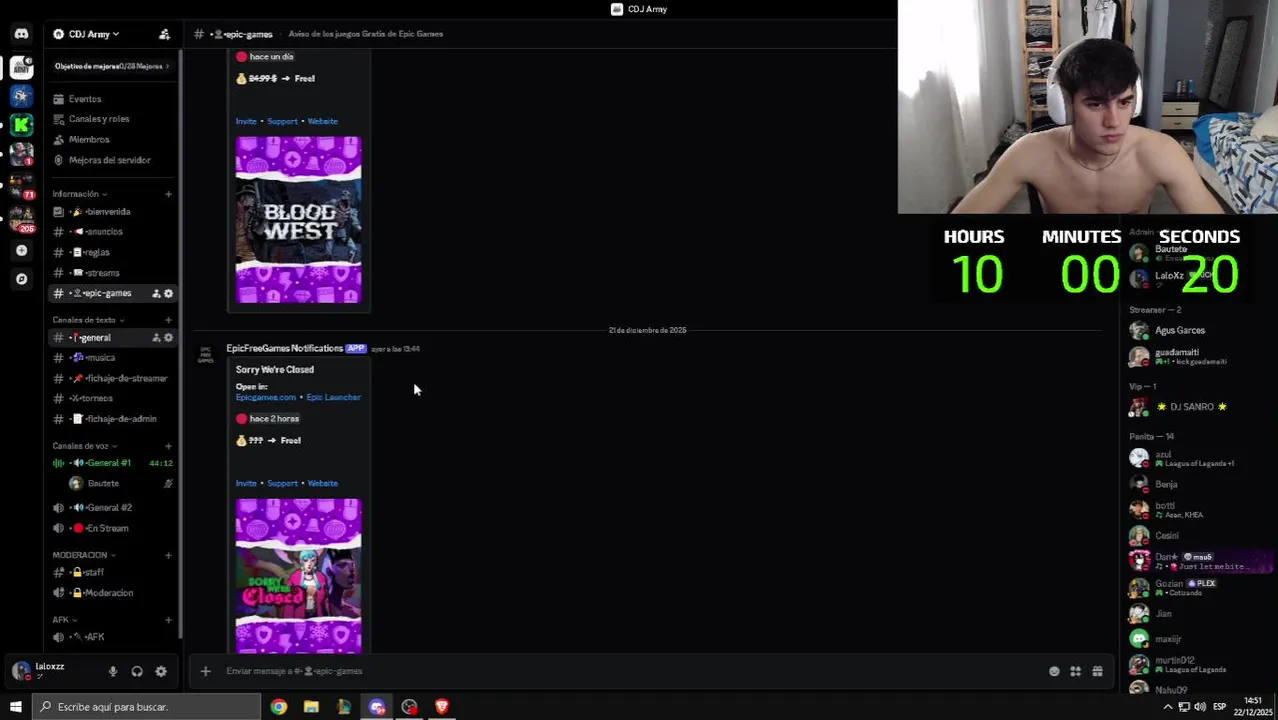Open settings gear for epic-games channel
This screenshot has height=720, width=1278.
tap(168, 293)
